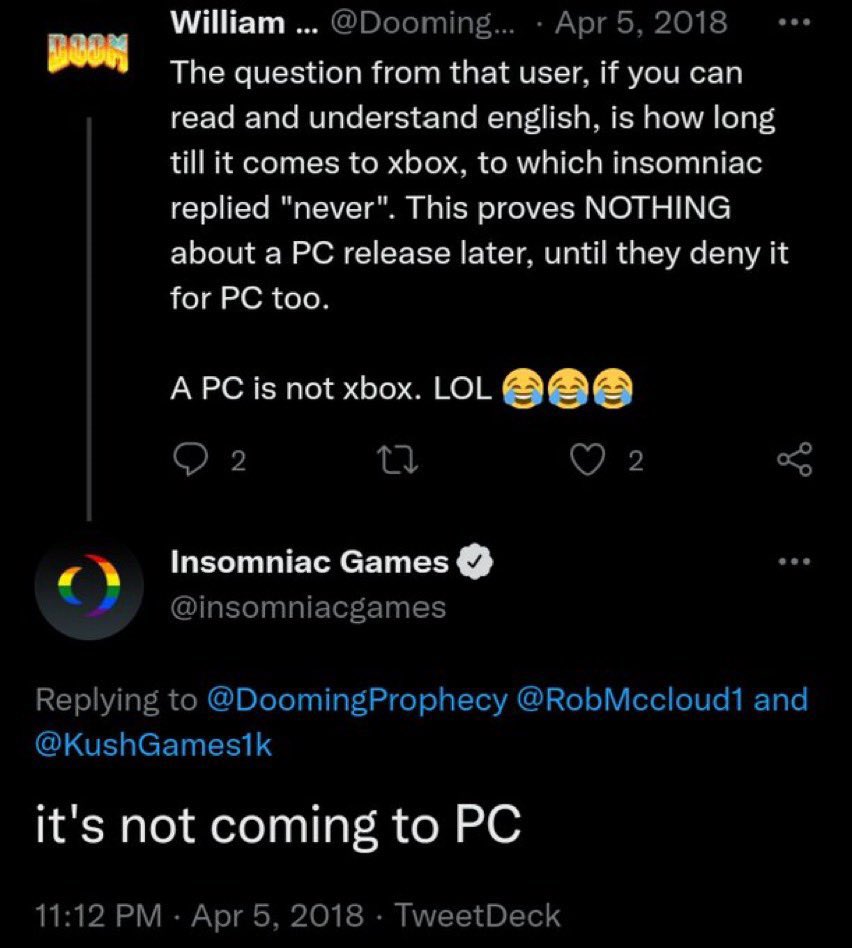Like William's tweet with the heart icon
Image resolution: width=852 pixels, height=948 pixels.
click(588, 460)
